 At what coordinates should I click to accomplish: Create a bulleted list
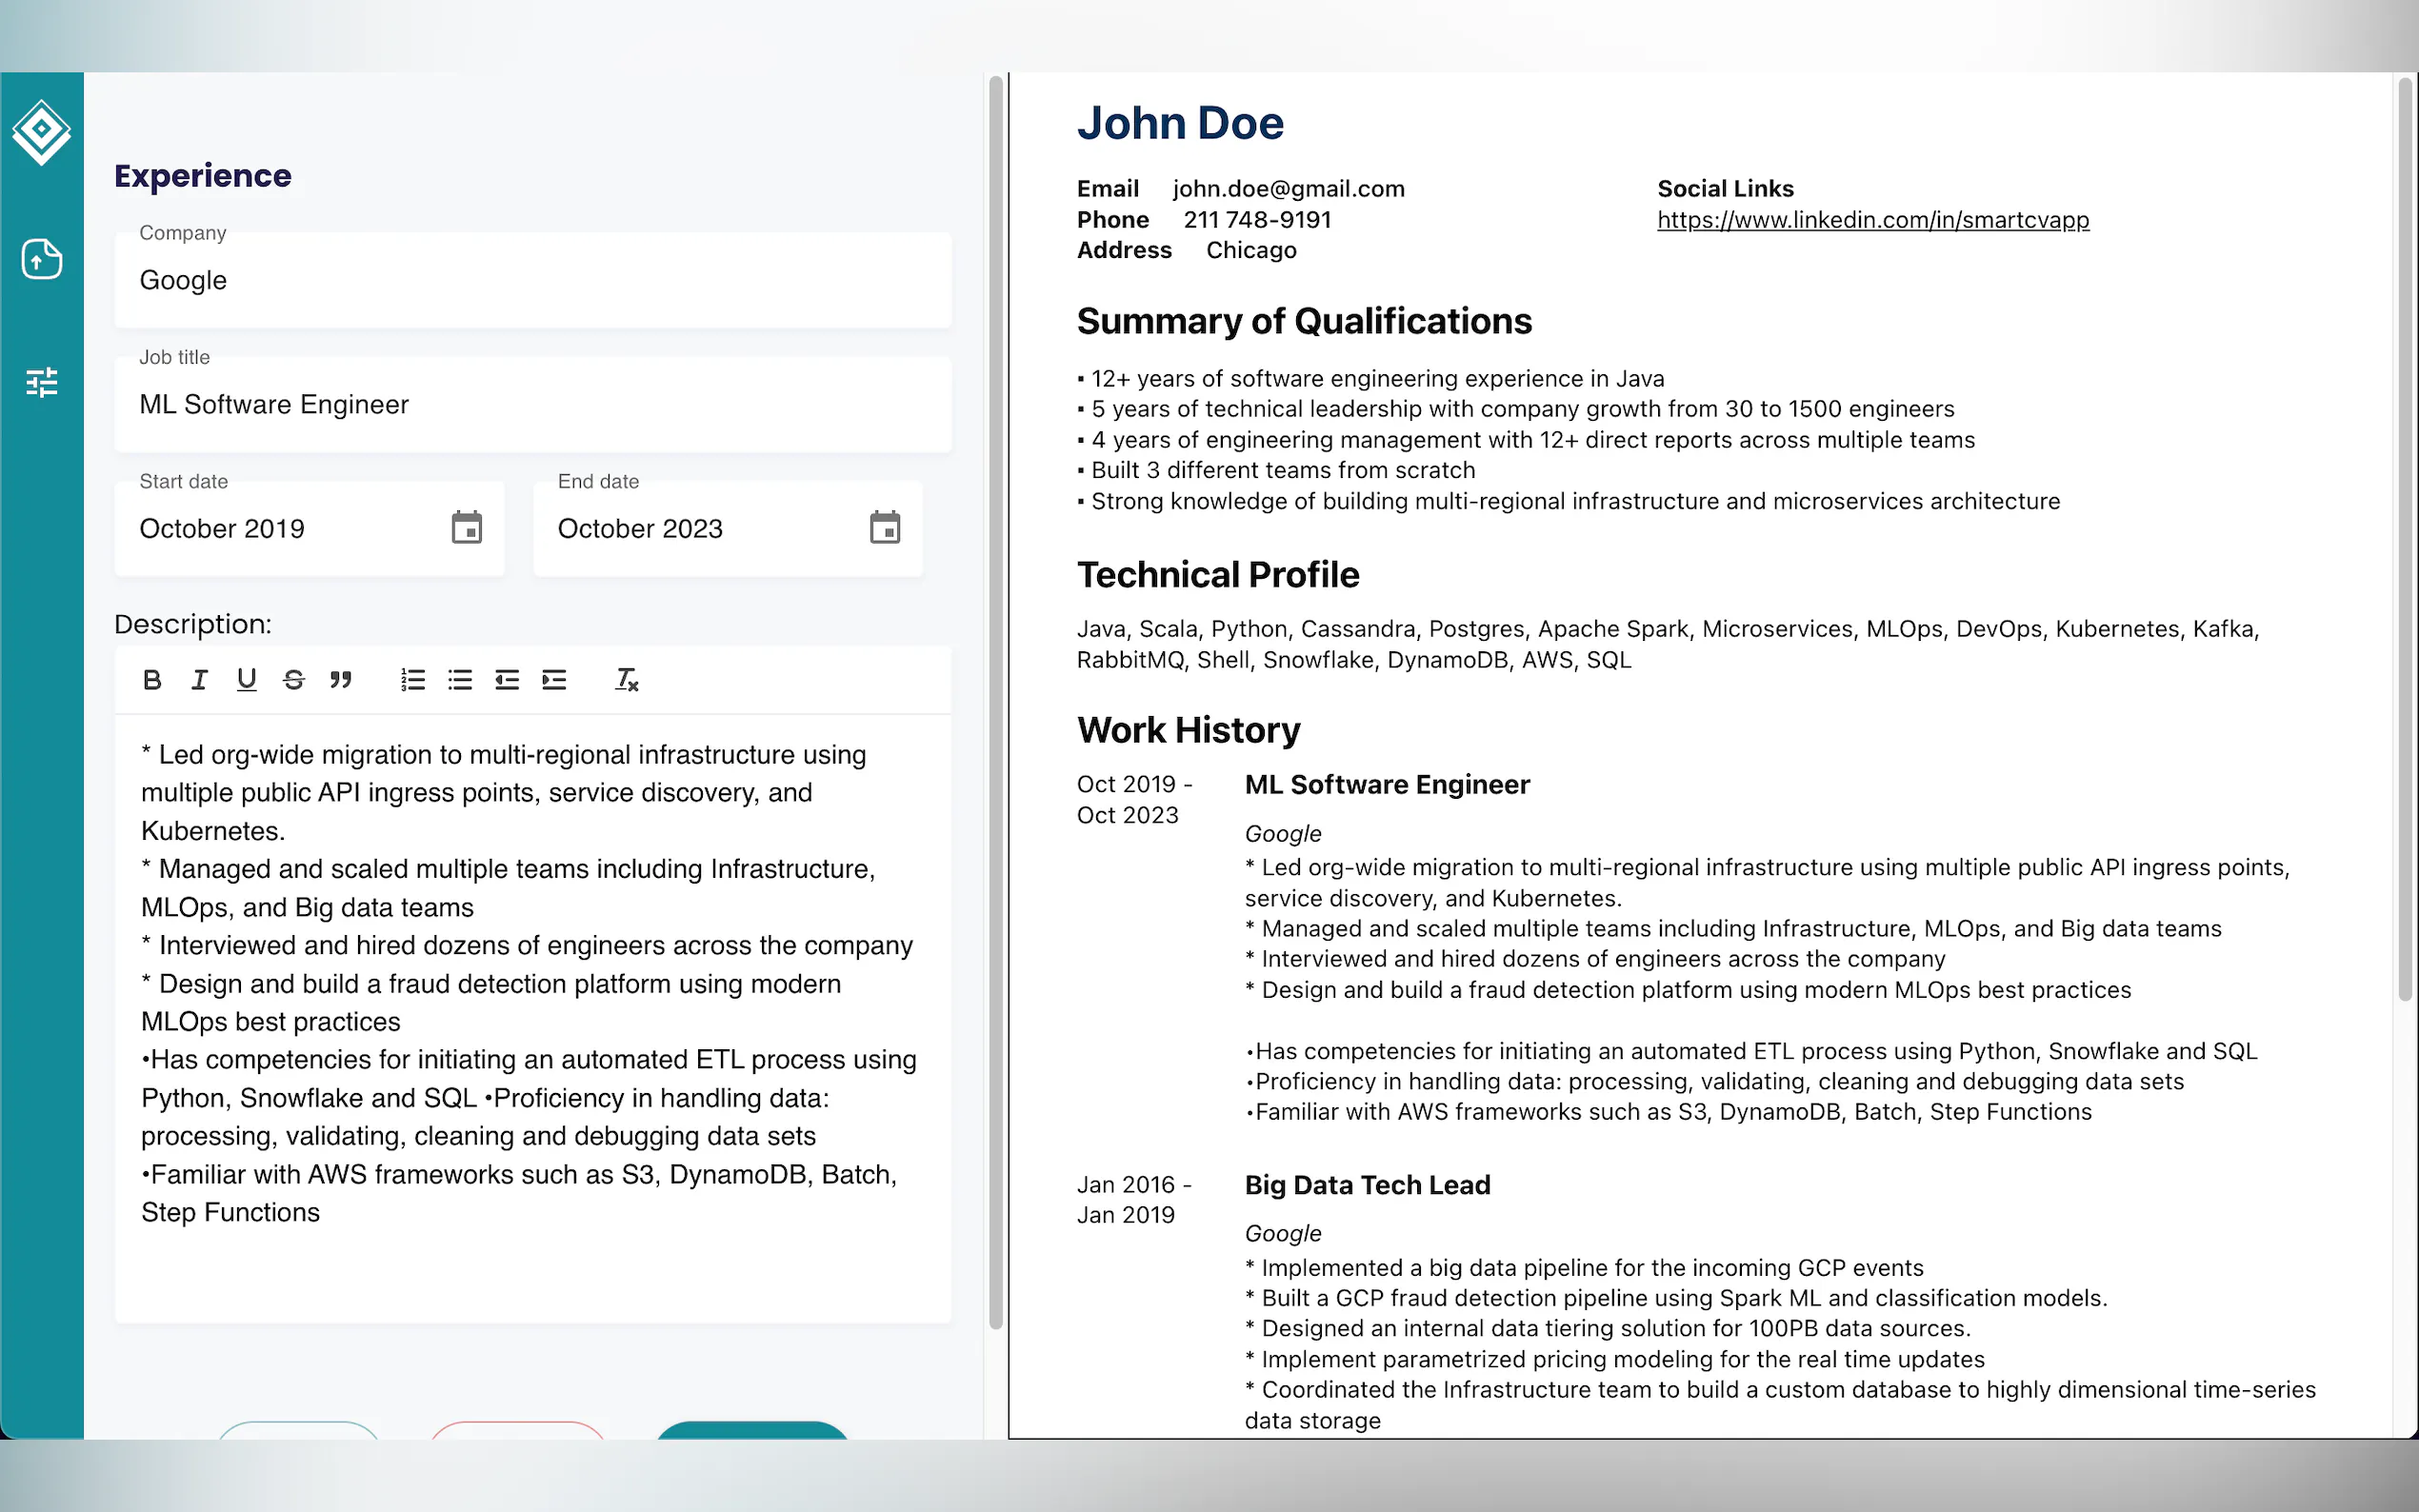tap(460, 680)
